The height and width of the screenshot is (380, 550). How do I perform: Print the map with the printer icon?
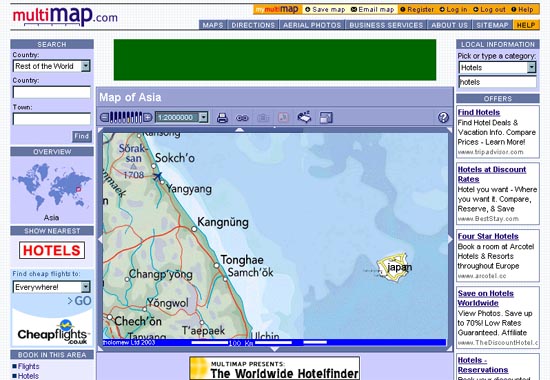(x=222, y=118)
